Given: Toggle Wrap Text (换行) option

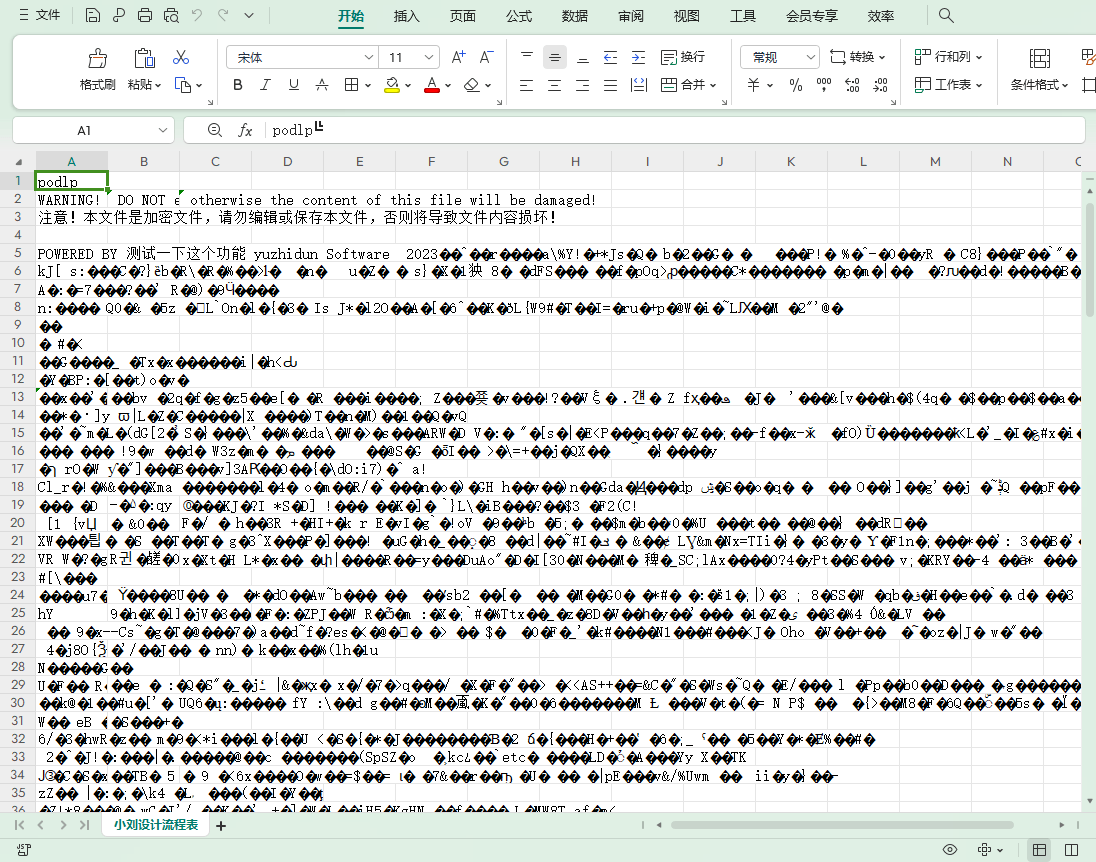Looking at the screenshot, I should pyautogui.click(x=683, y=58).
